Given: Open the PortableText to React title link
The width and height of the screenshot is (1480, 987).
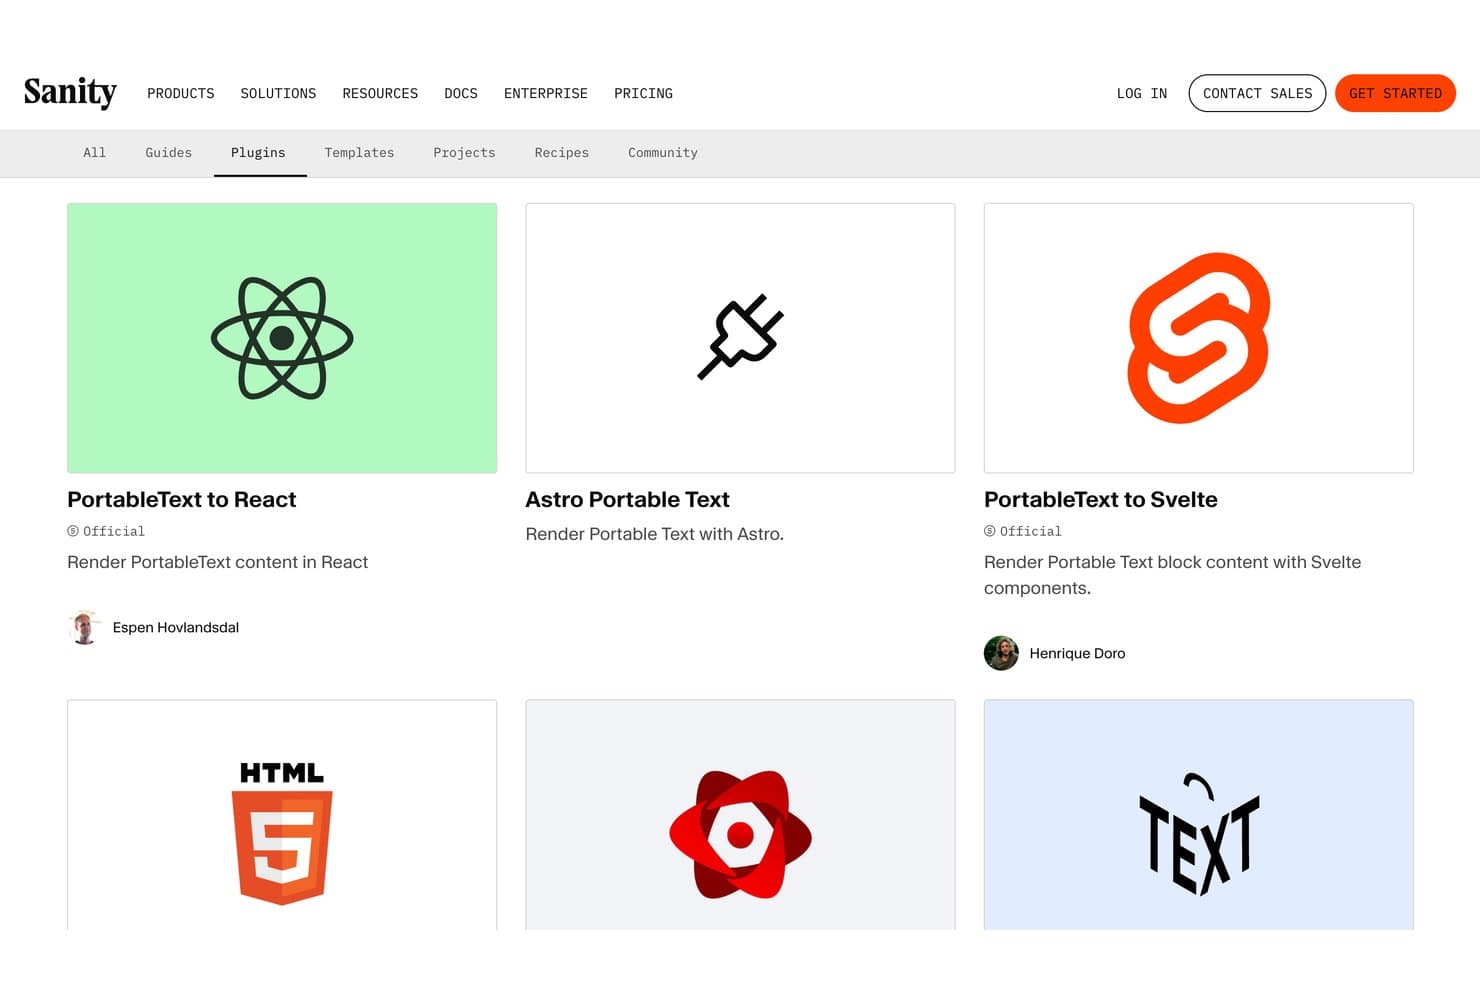Looking at the screenshot, I should 181,499.
